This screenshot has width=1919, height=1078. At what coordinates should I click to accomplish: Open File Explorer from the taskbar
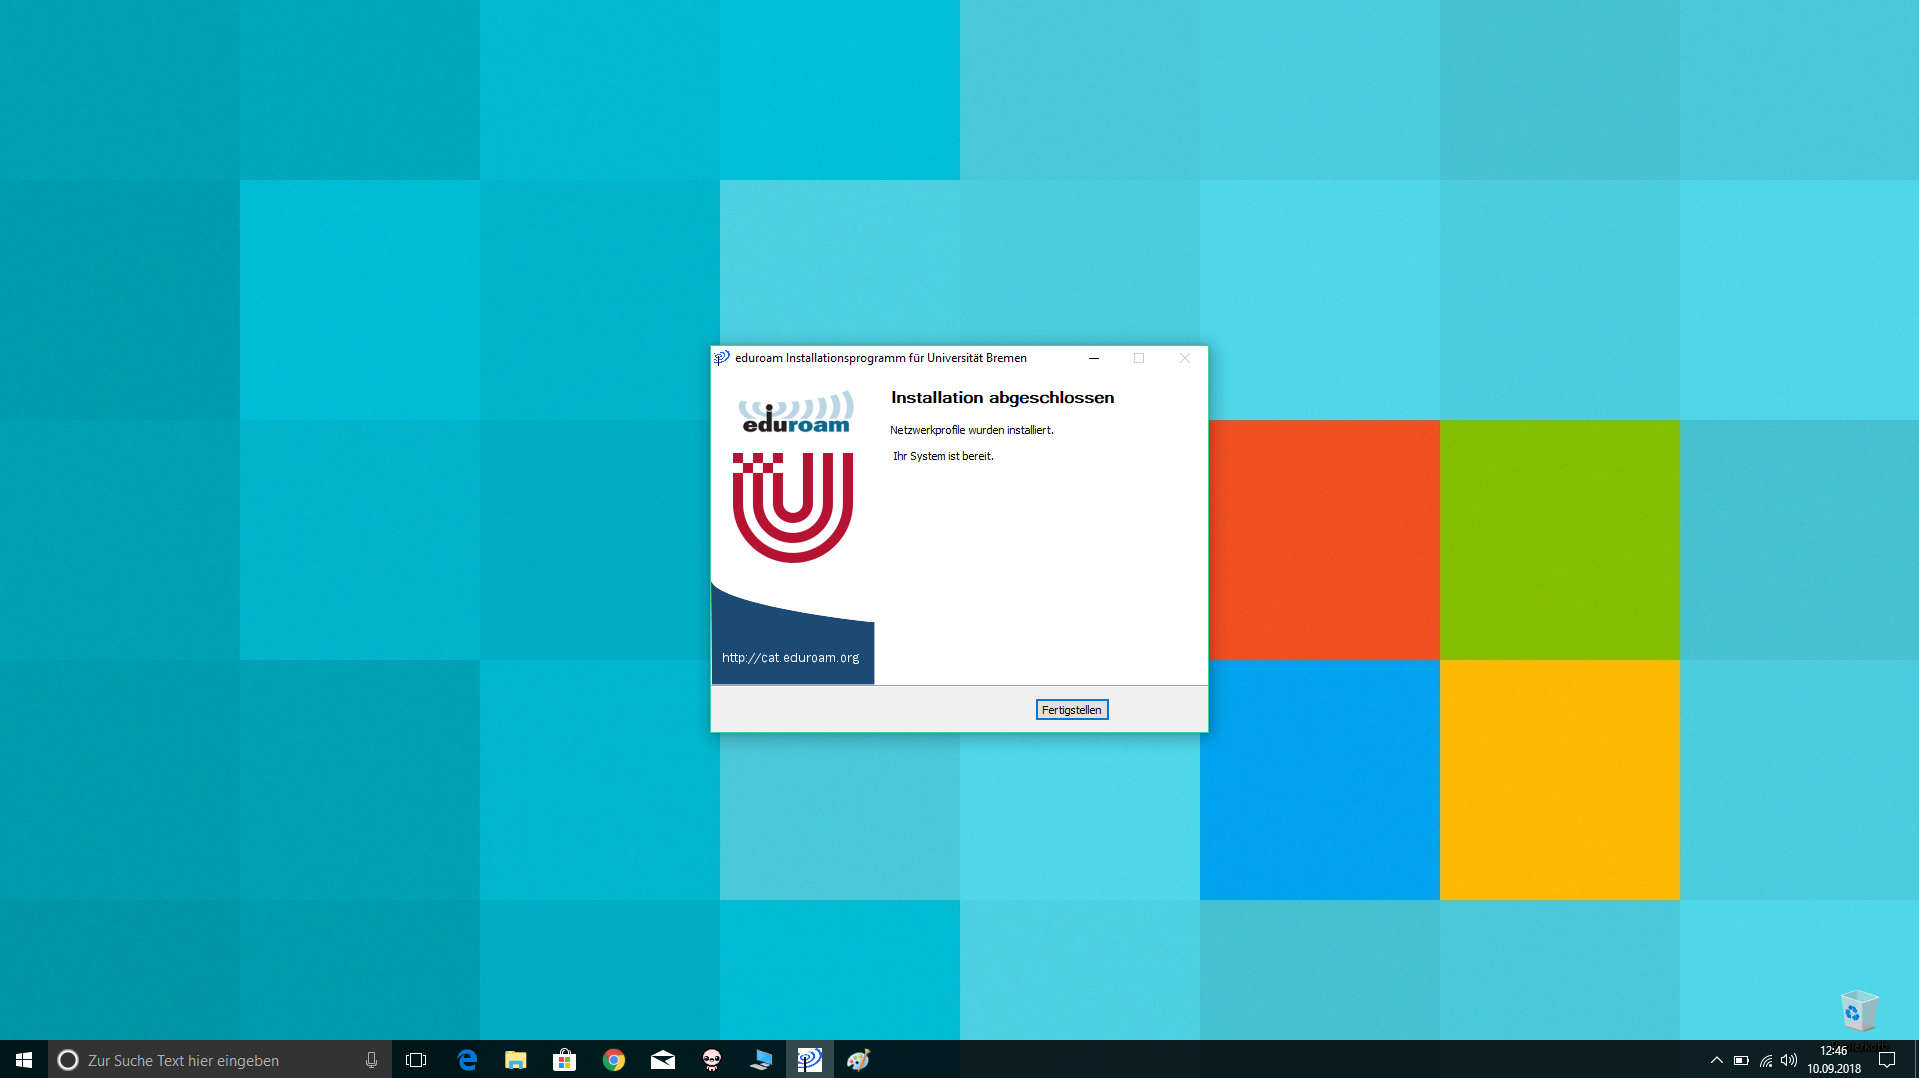tap(516, 1060)
